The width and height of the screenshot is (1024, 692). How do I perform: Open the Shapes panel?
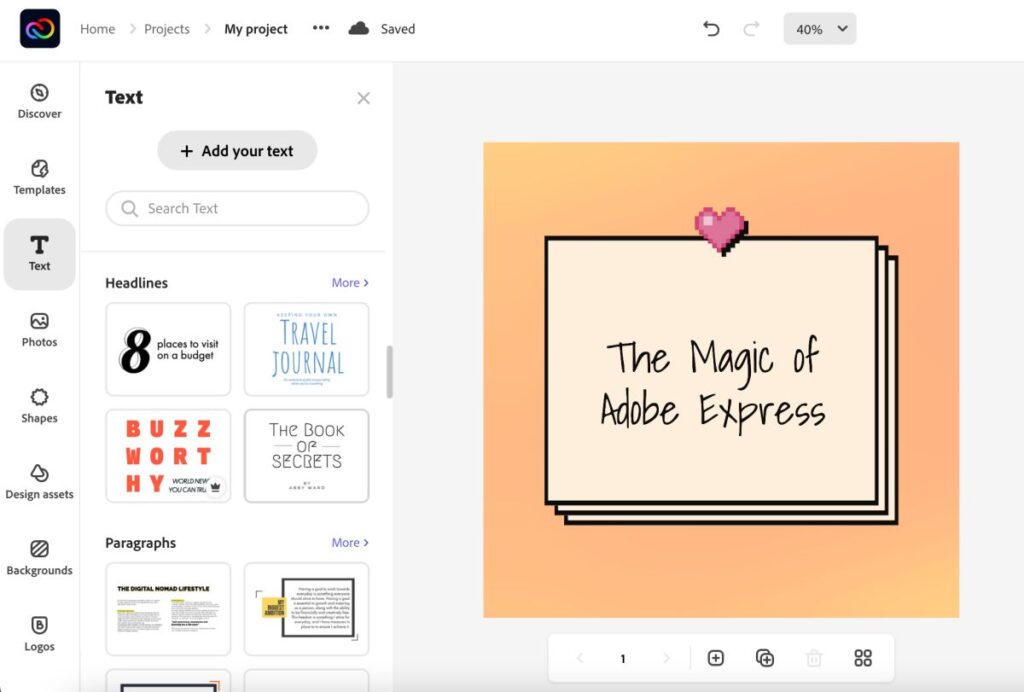[x=39, y=406]
